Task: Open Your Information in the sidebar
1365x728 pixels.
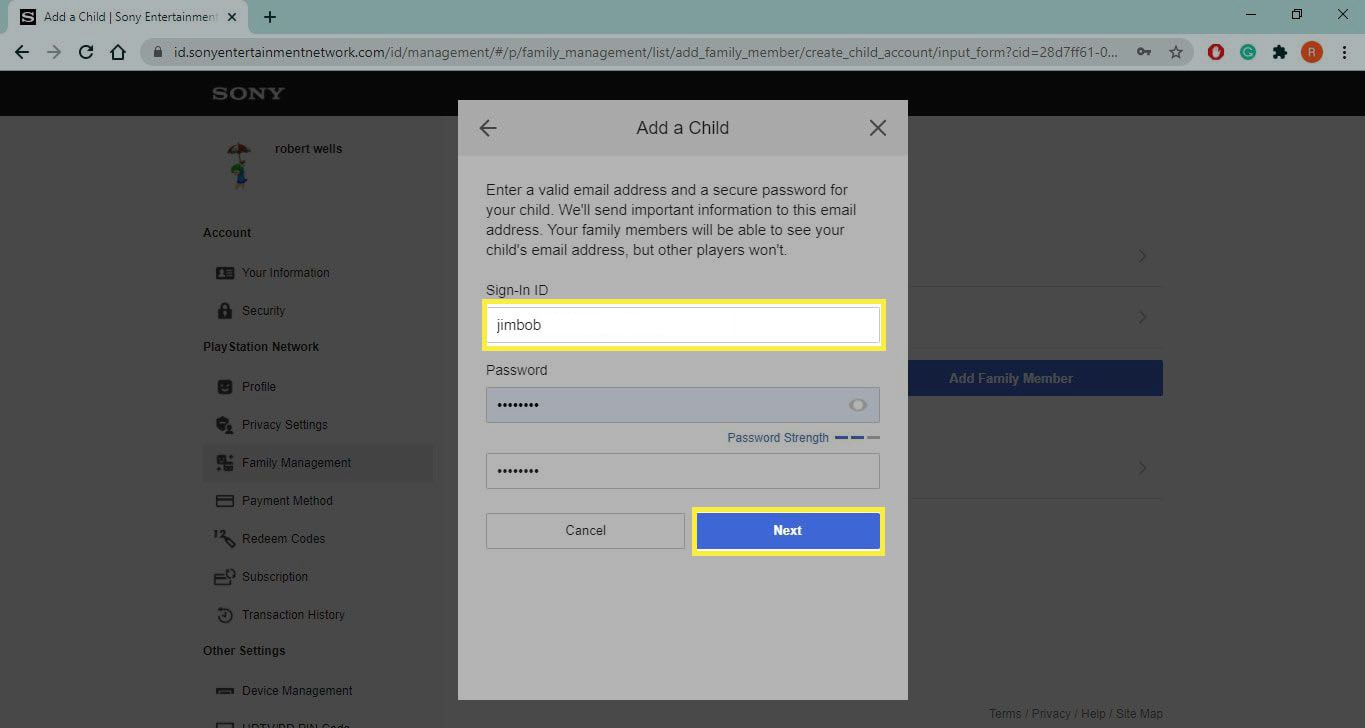Action: pos(285,273)
